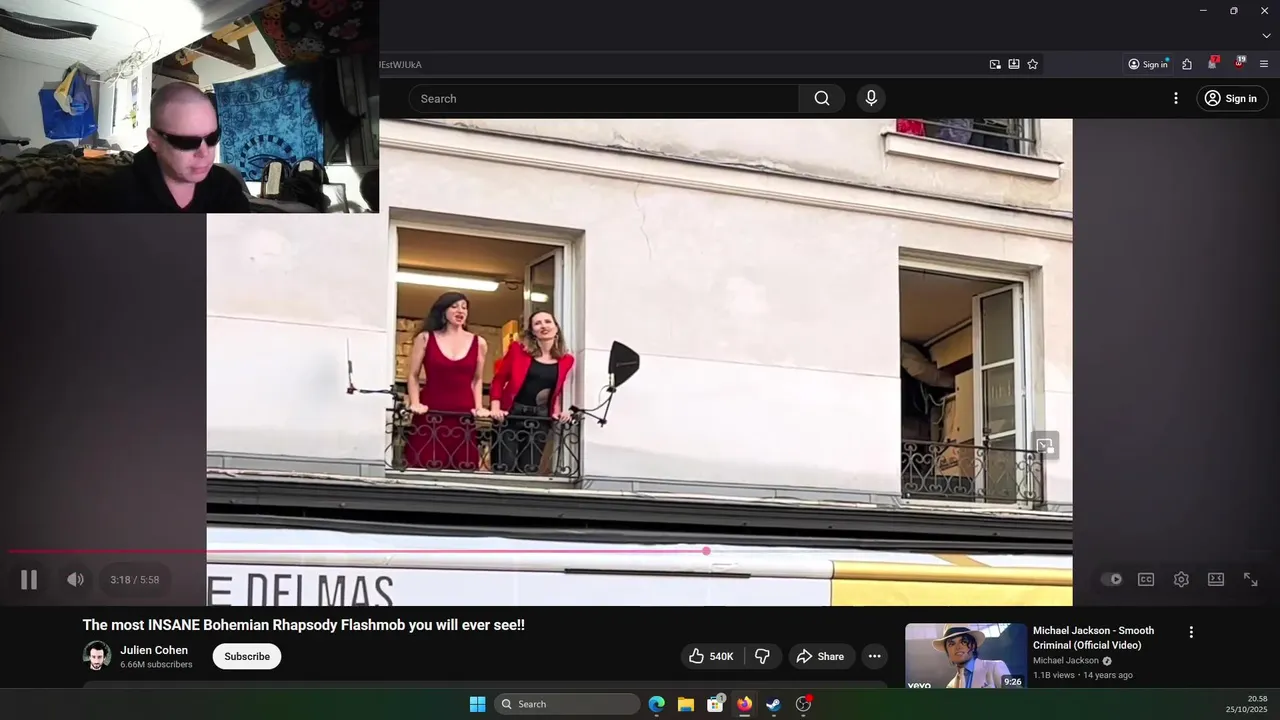
Task: Sign in to YouTube
Action: (x=1231, y=98)
